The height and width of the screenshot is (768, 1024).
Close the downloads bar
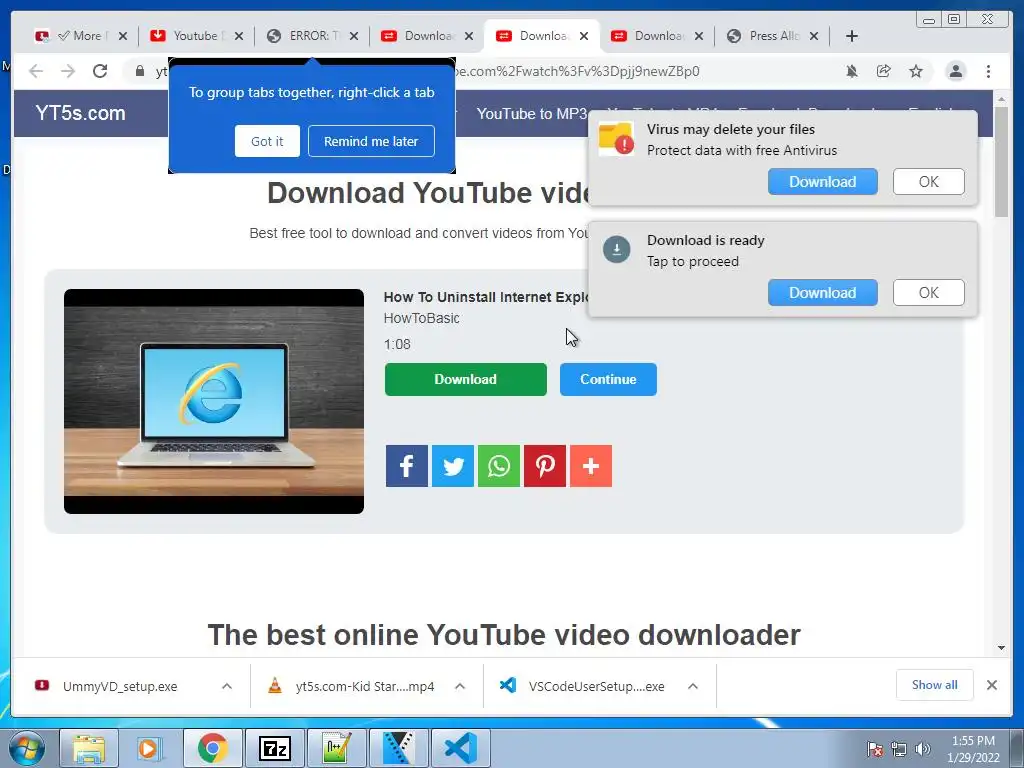pos(992,685)
